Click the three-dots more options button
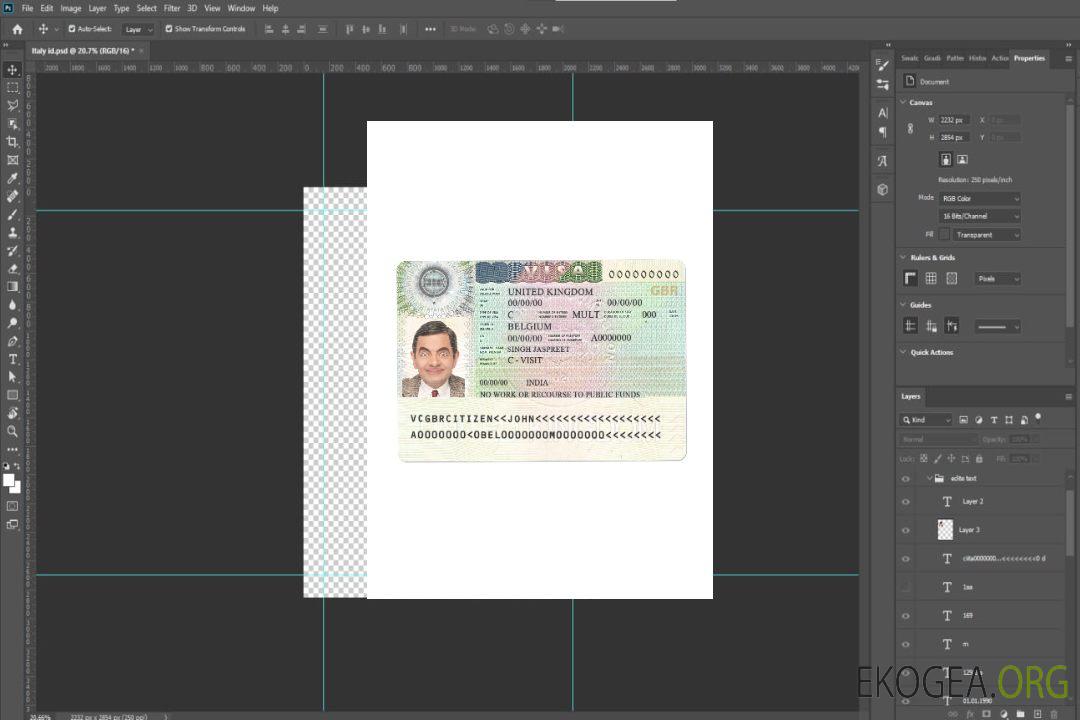This screenshot has height=720, width=1080. (430, 29)
